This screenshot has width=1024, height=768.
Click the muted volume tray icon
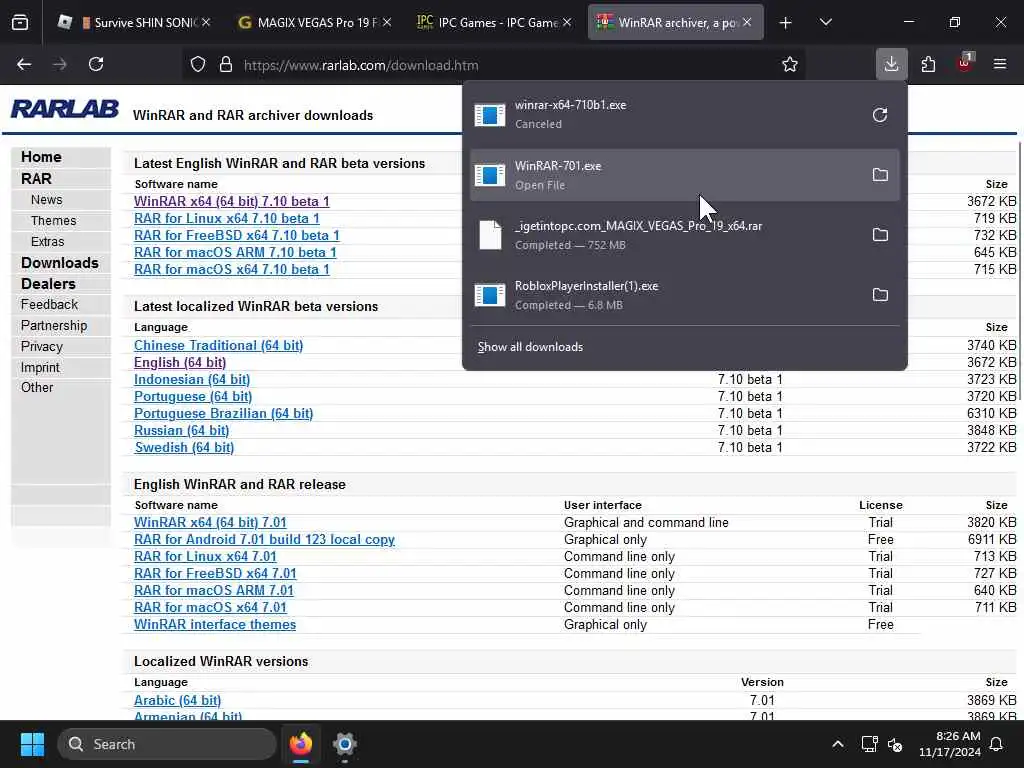[x=895, y=744]
